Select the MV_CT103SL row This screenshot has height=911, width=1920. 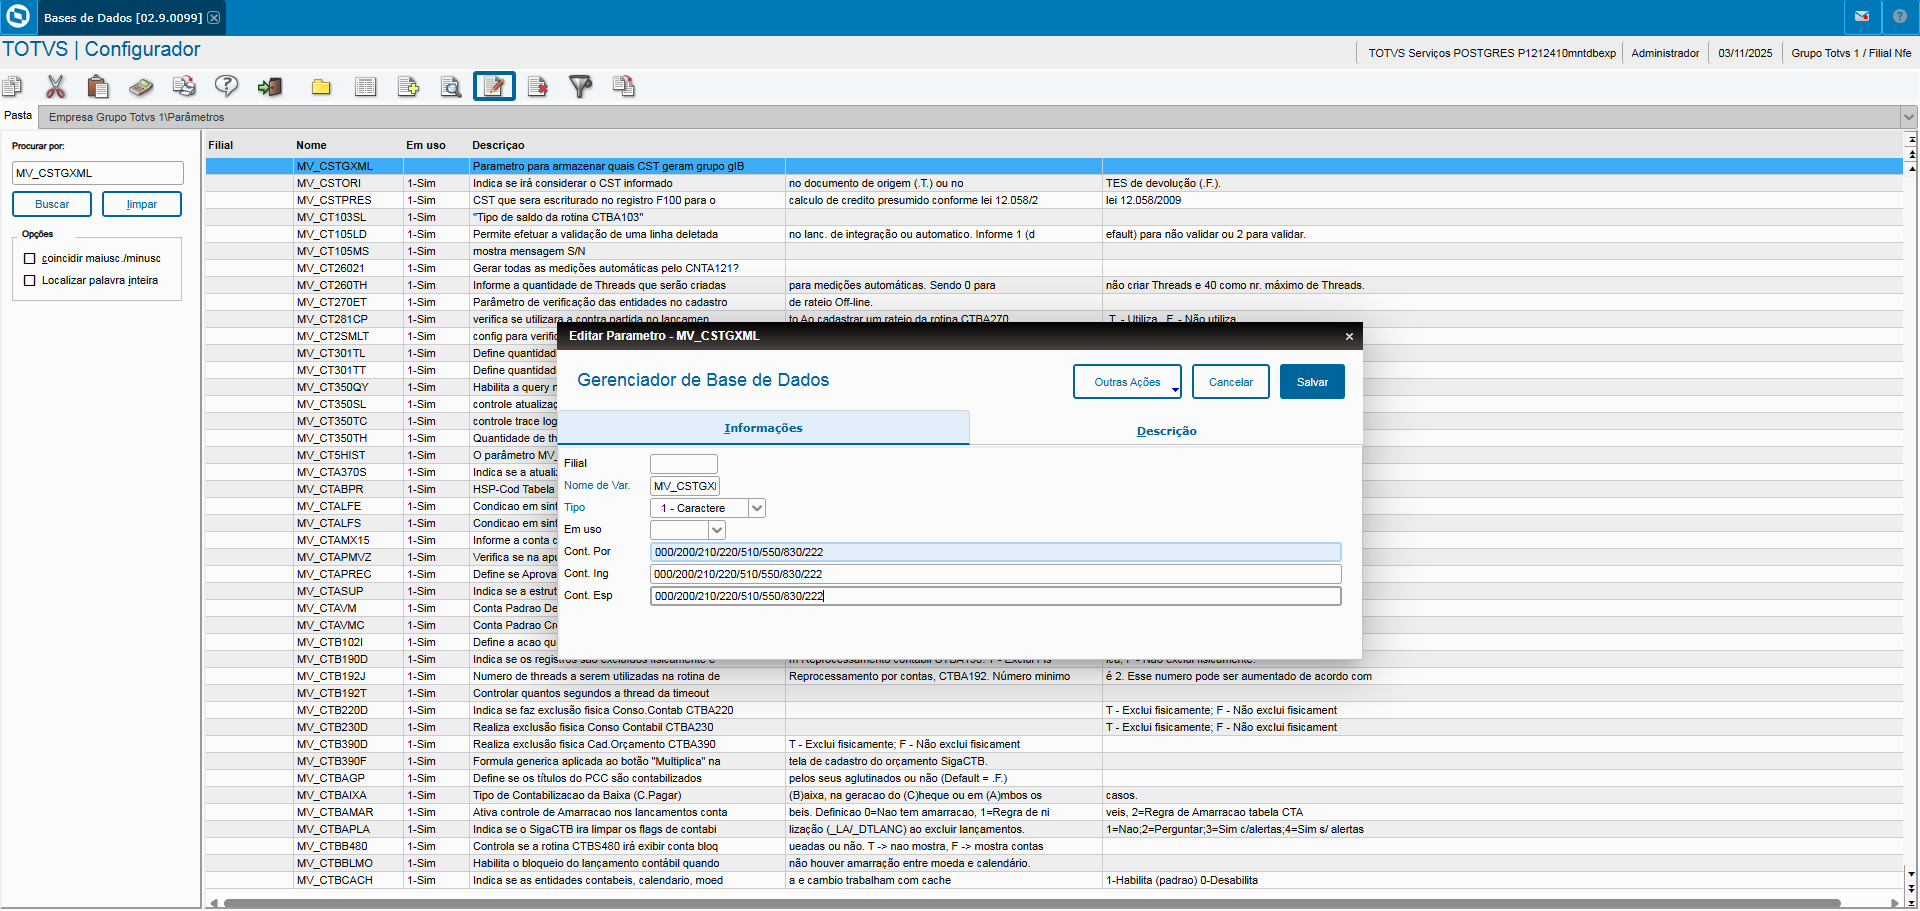(1054, 218)
